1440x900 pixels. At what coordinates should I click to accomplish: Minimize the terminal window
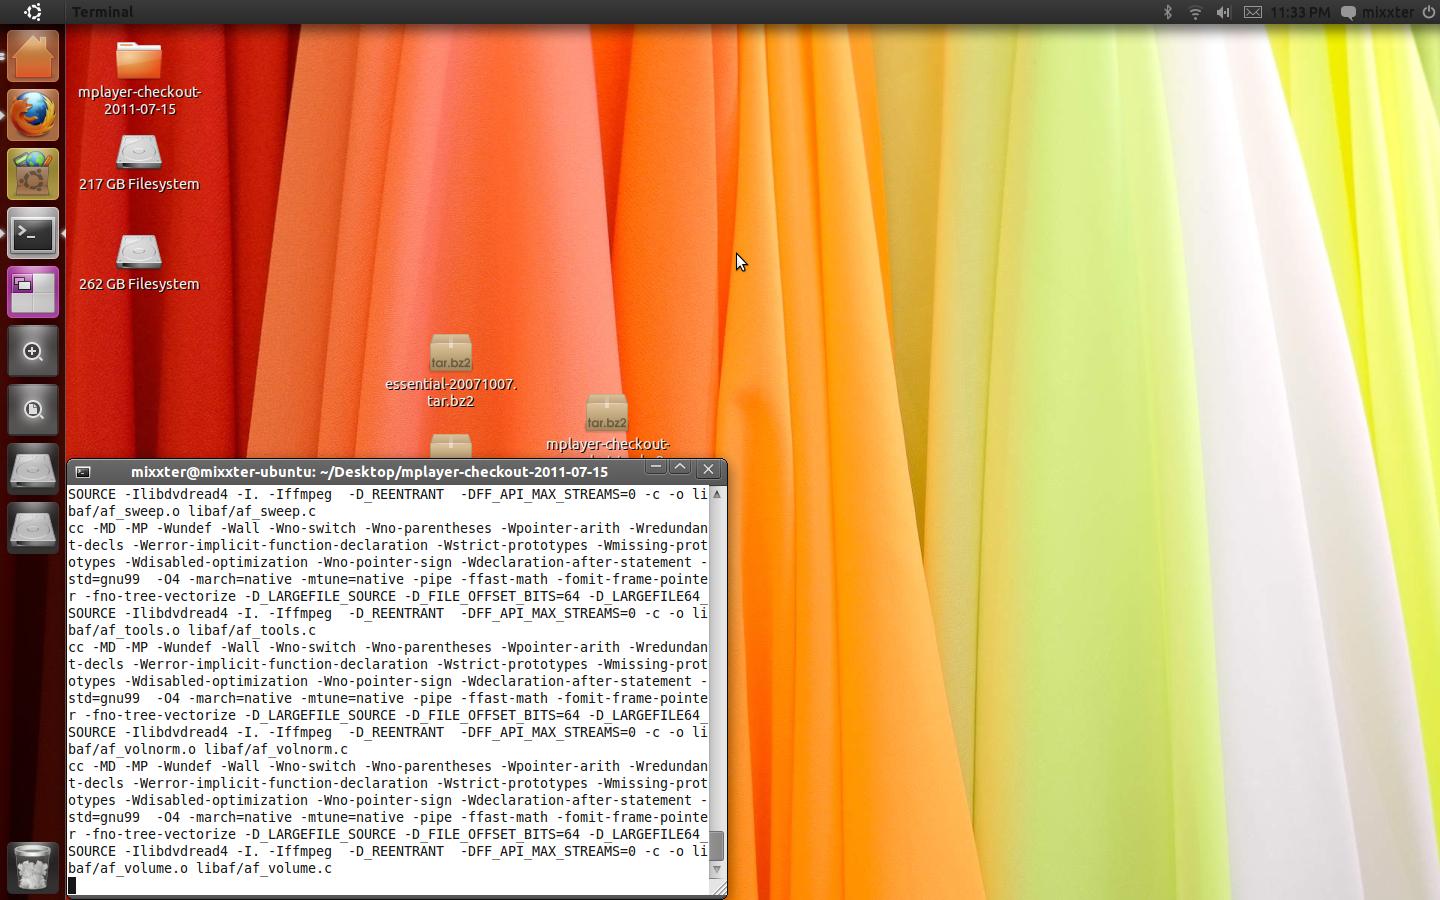click(x=655, y=468)
